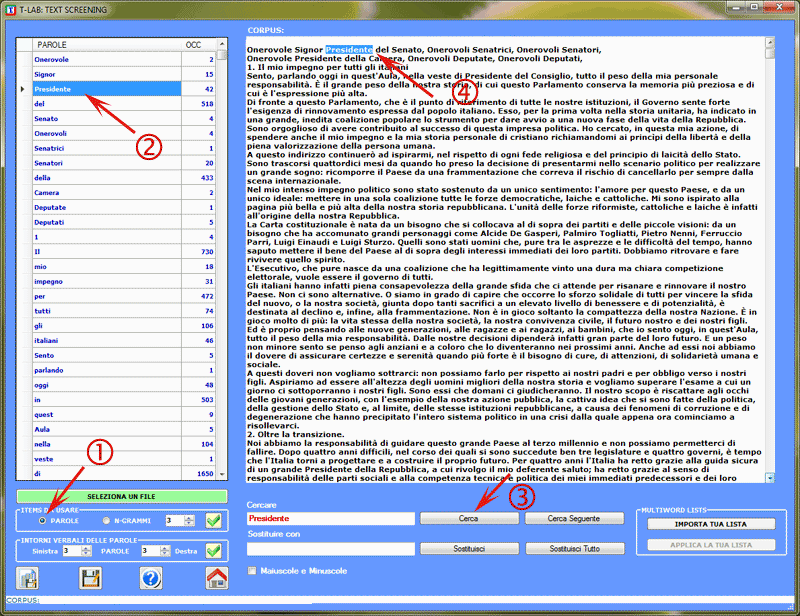
Task: Focus the Cercare search field
Action: pyautogui.click(x=331, y=519)
